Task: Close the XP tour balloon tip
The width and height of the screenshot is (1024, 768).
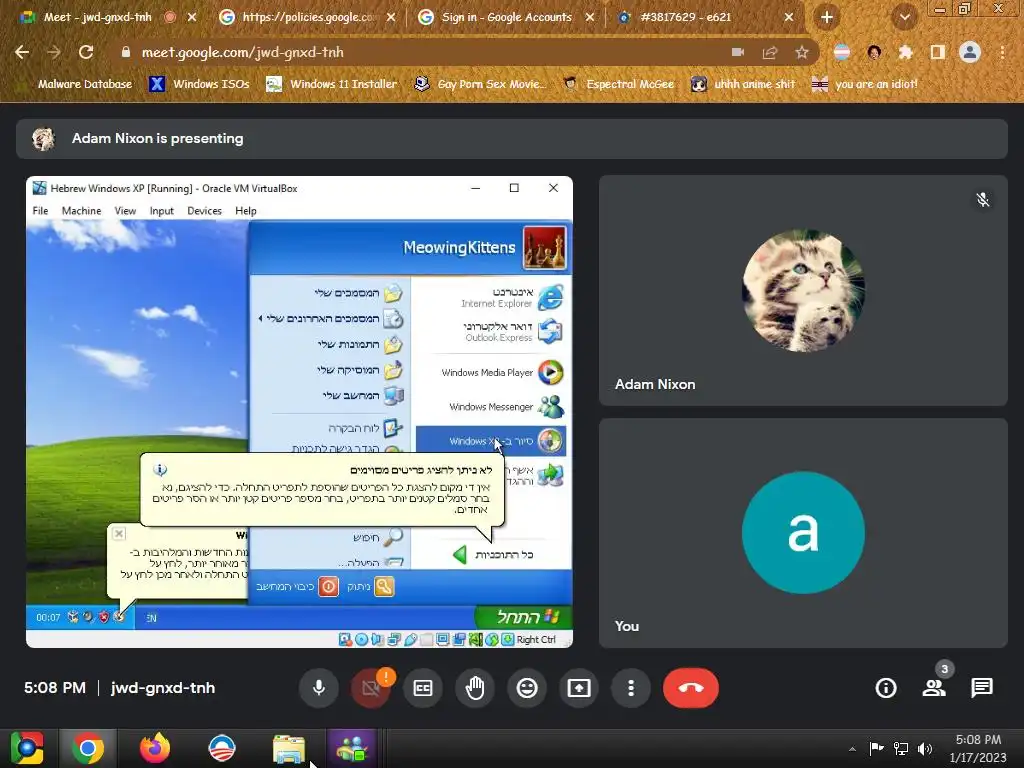Action: pos(118,534)
